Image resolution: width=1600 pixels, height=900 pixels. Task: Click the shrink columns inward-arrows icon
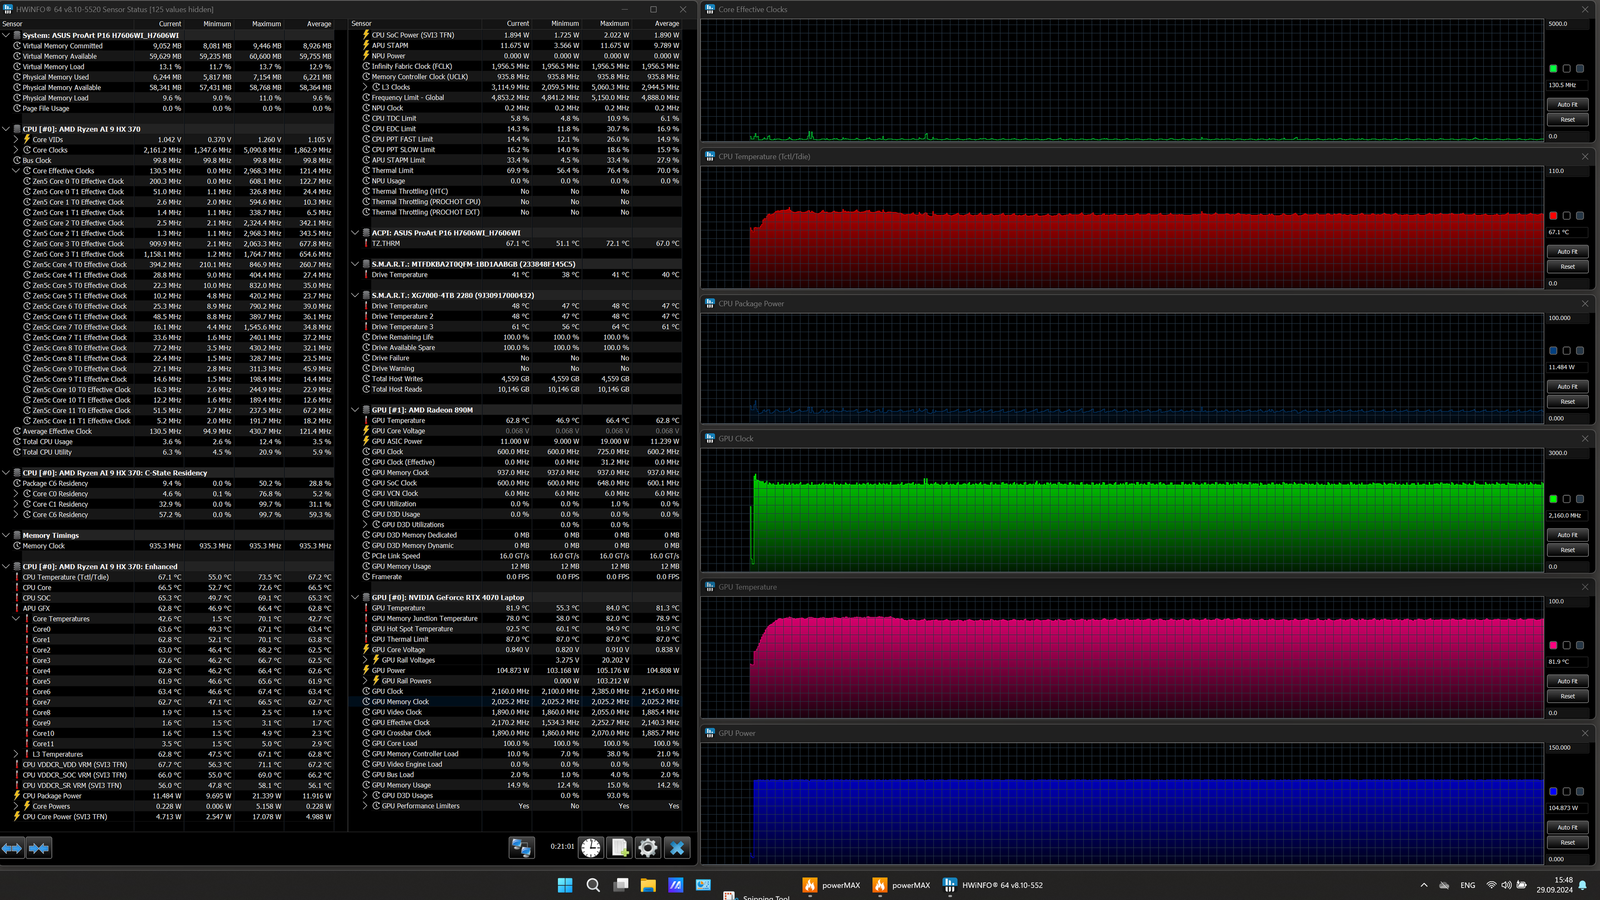point(39,848)
